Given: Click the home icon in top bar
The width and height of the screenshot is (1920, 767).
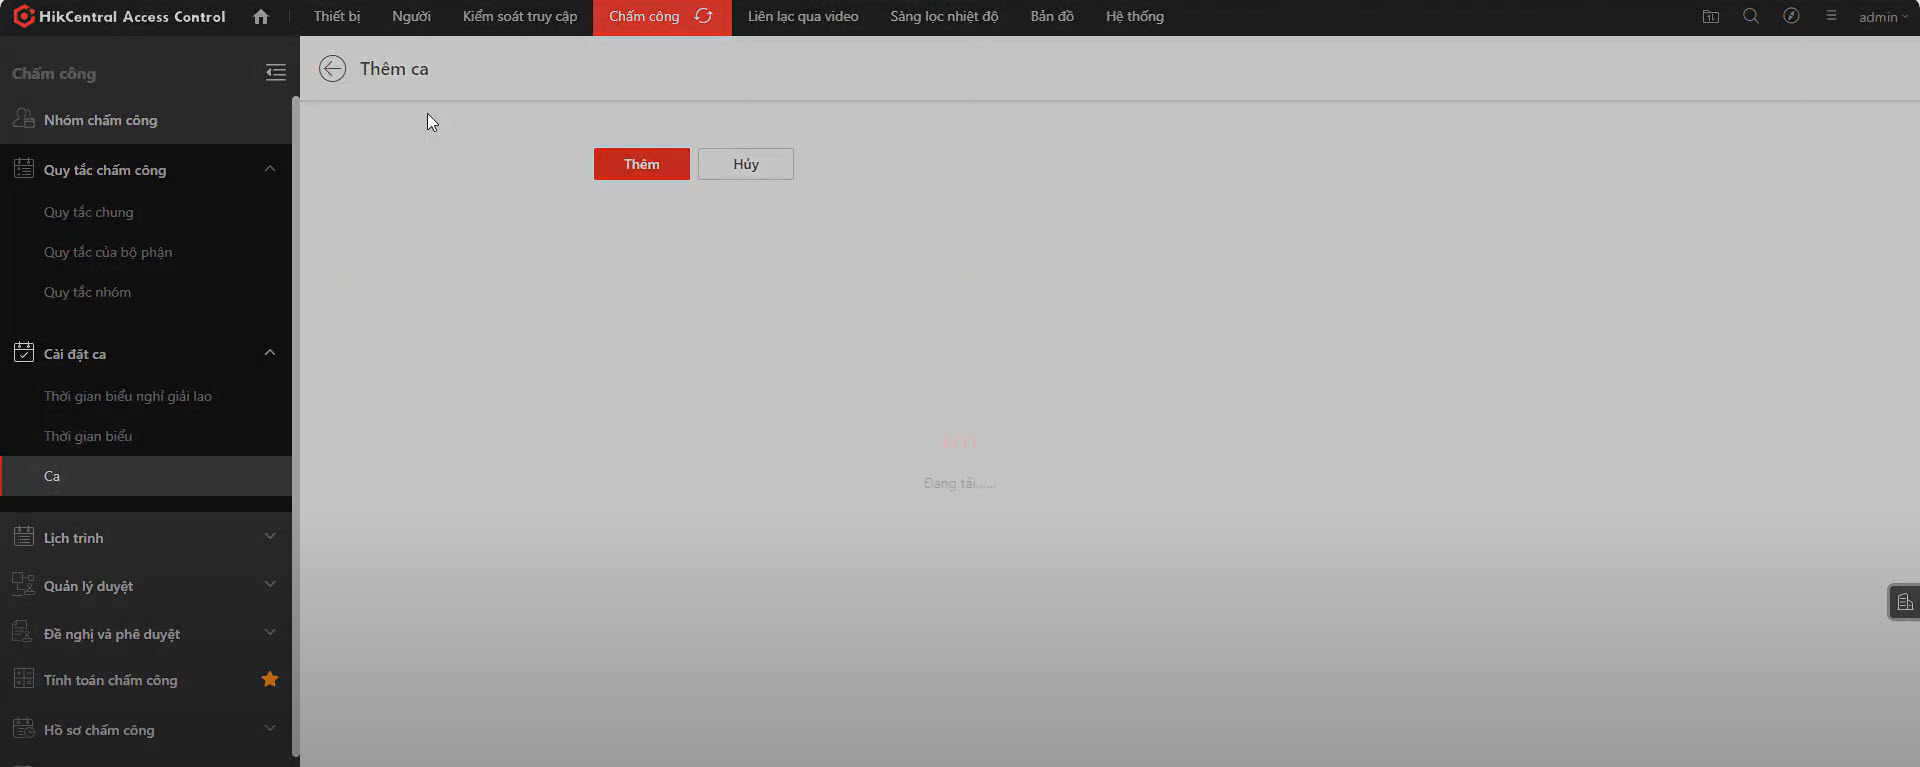Looking at the screenshot, I should 261,17.
